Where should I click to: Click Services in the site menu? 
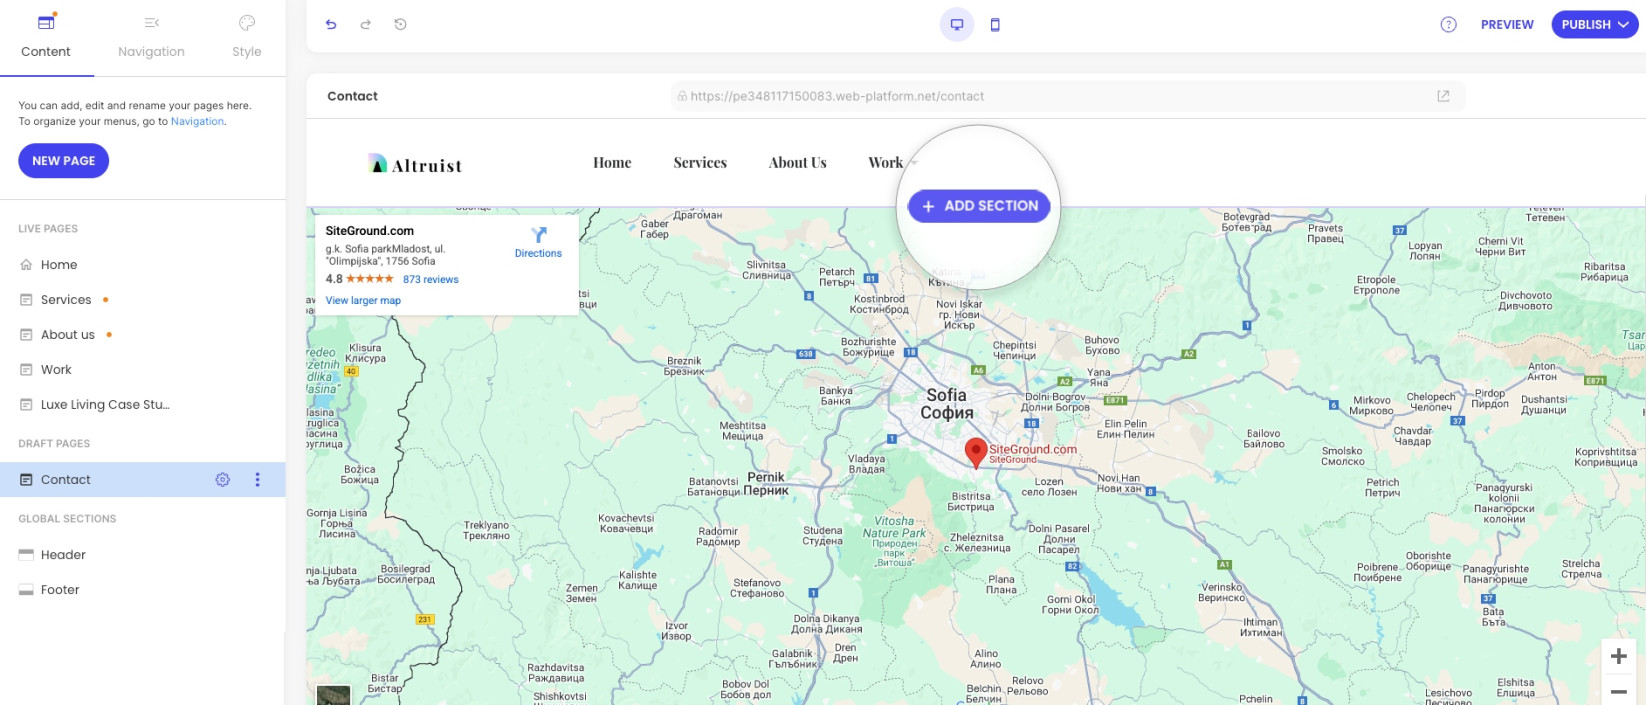[x=700, y=163]
